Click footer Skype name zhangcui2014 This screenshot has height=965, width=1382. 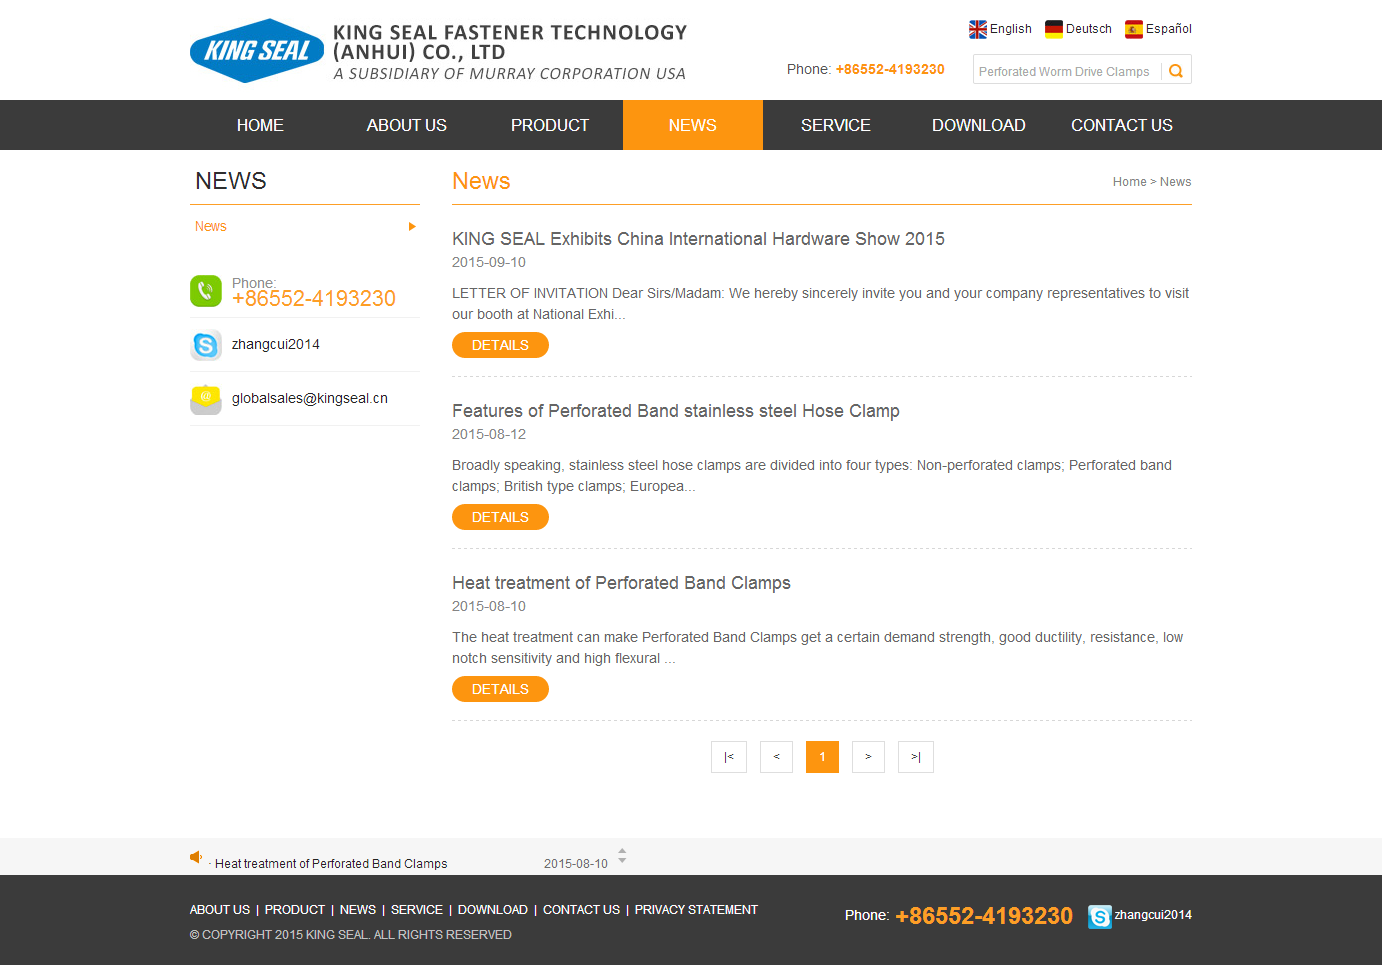1153,915
